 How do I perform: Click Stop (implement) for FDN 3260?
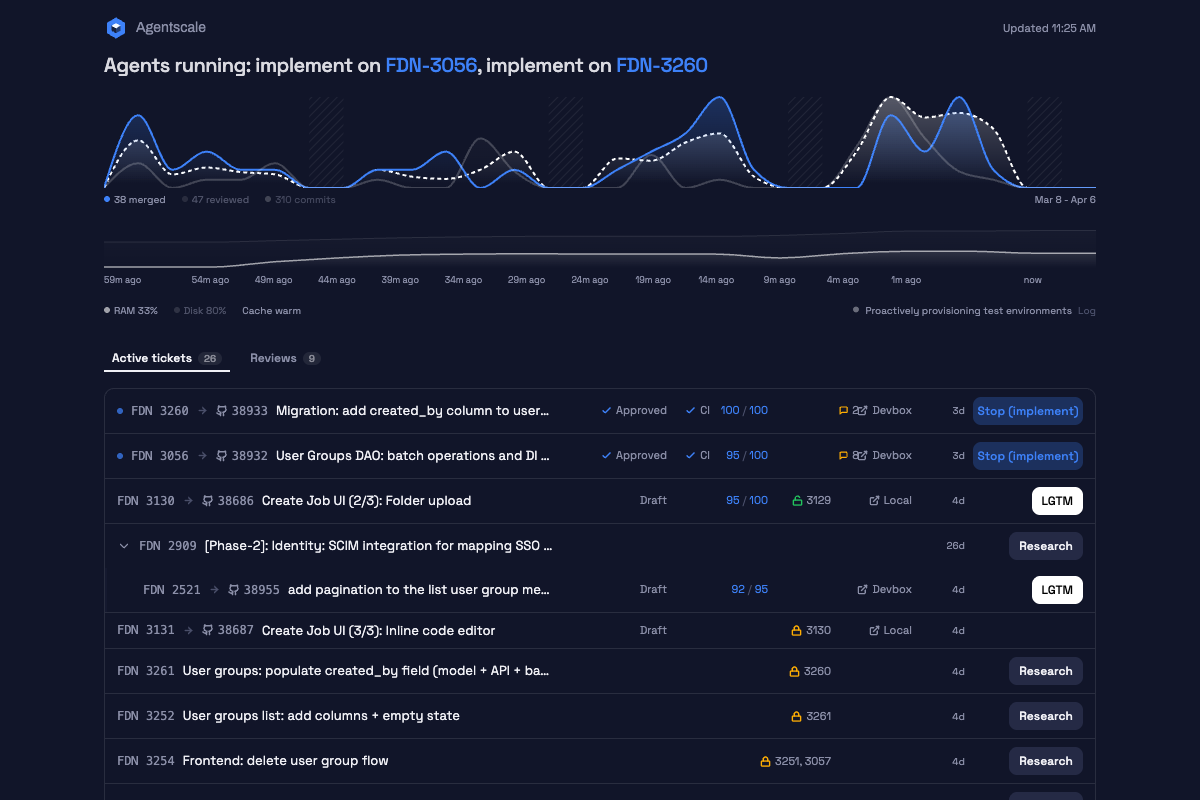pos(1028,411)
